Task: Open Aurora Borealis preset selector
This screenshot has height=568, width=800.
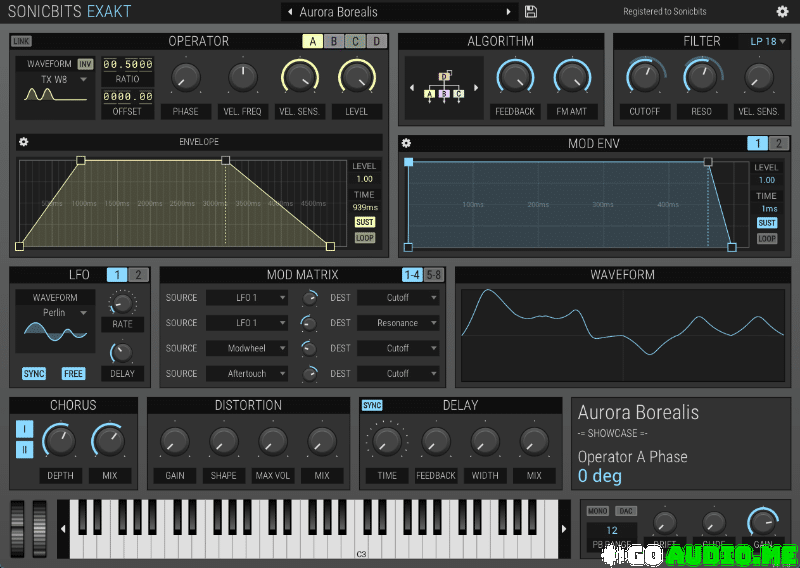Action: 399,12
